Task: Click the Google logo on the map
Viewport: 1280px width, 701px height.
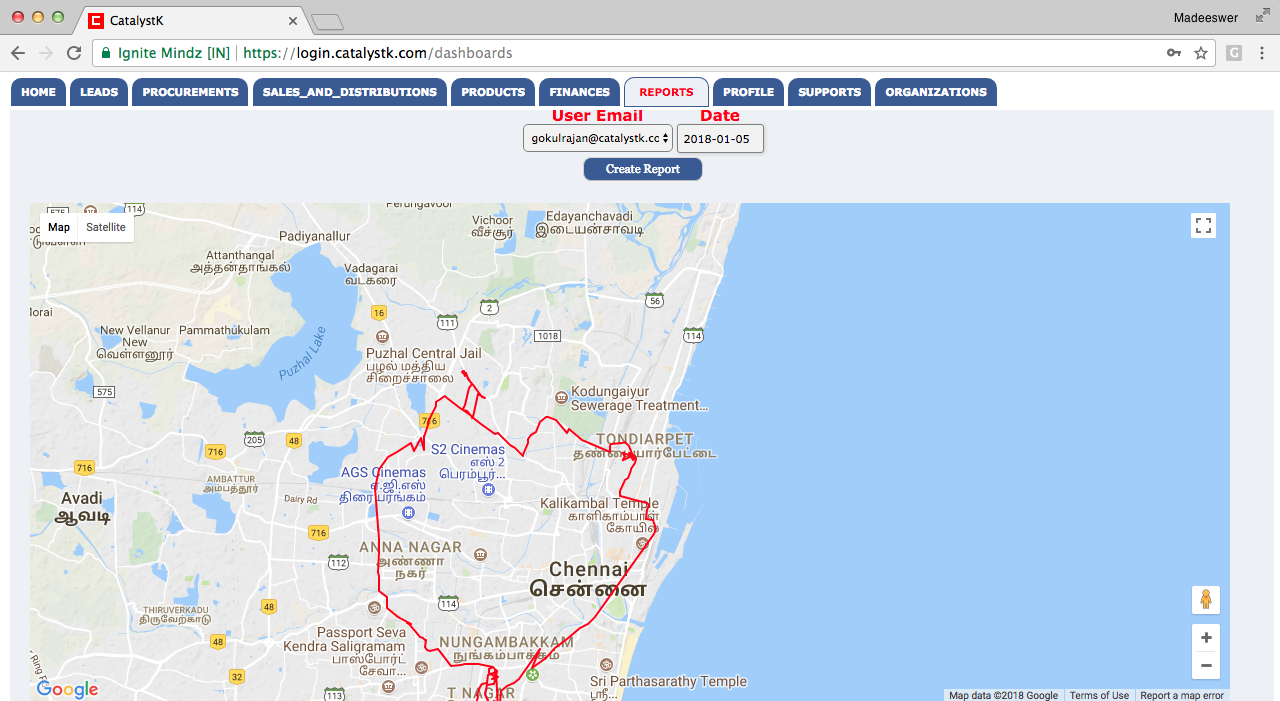Action: (67, 689)
